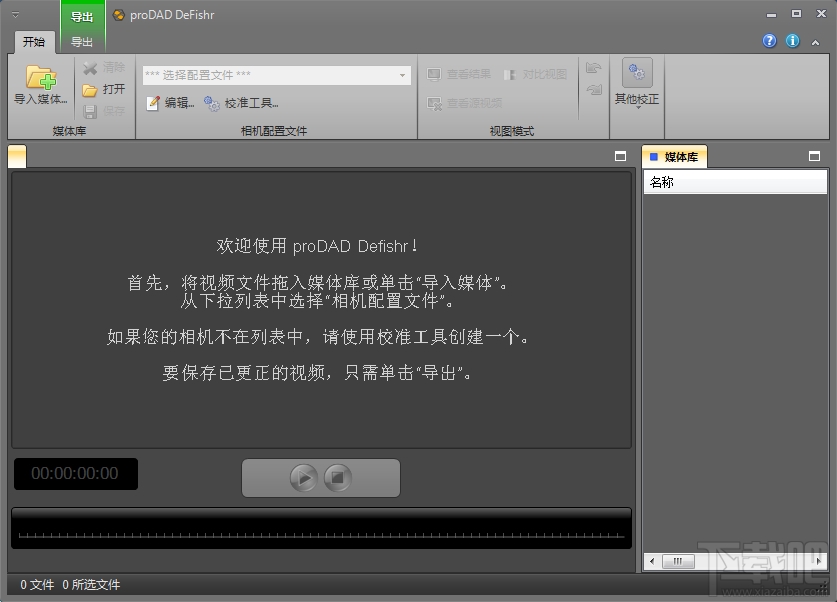
Task: Open the info about icon
Action: pos(793,41)
